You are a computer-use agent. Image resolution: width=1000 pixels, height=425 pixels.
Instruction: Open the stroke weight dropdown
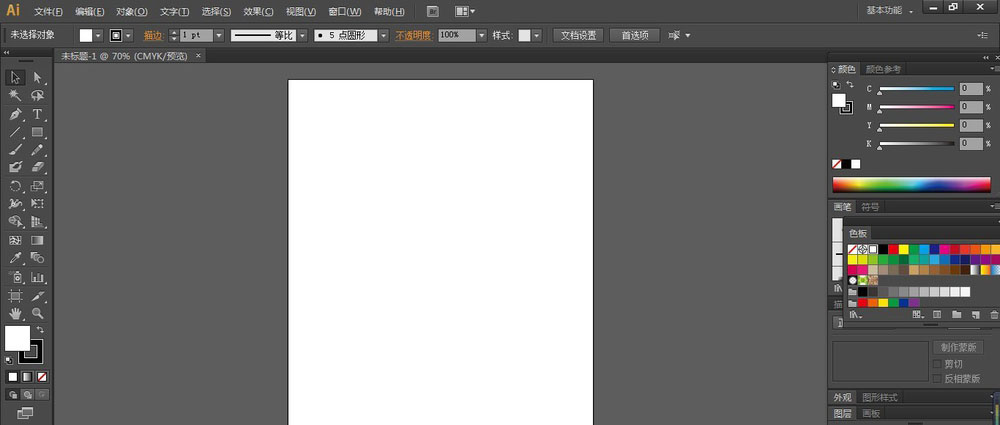(220, 35)
